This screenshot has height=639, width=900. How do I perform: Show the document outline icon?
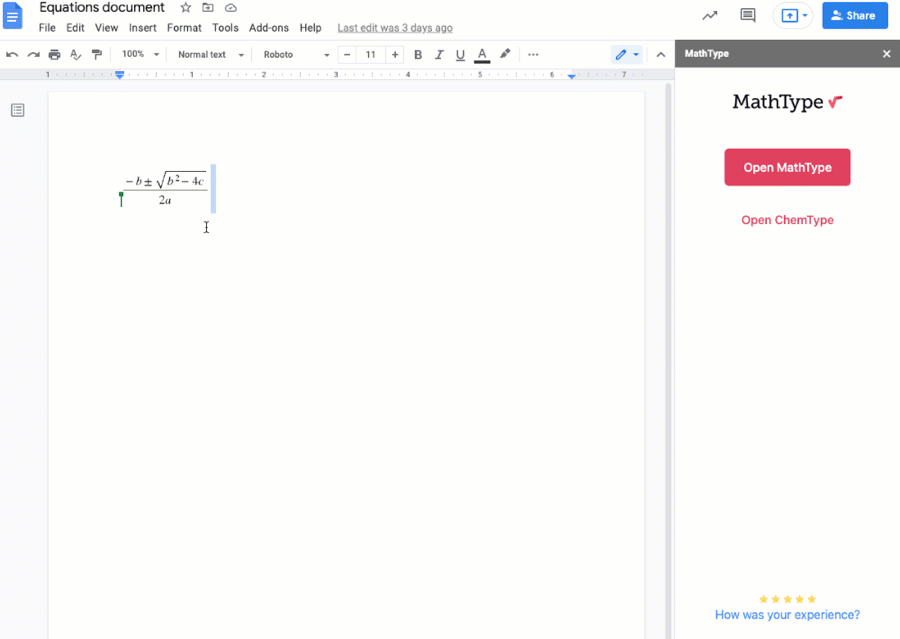[x=18, y=110]
